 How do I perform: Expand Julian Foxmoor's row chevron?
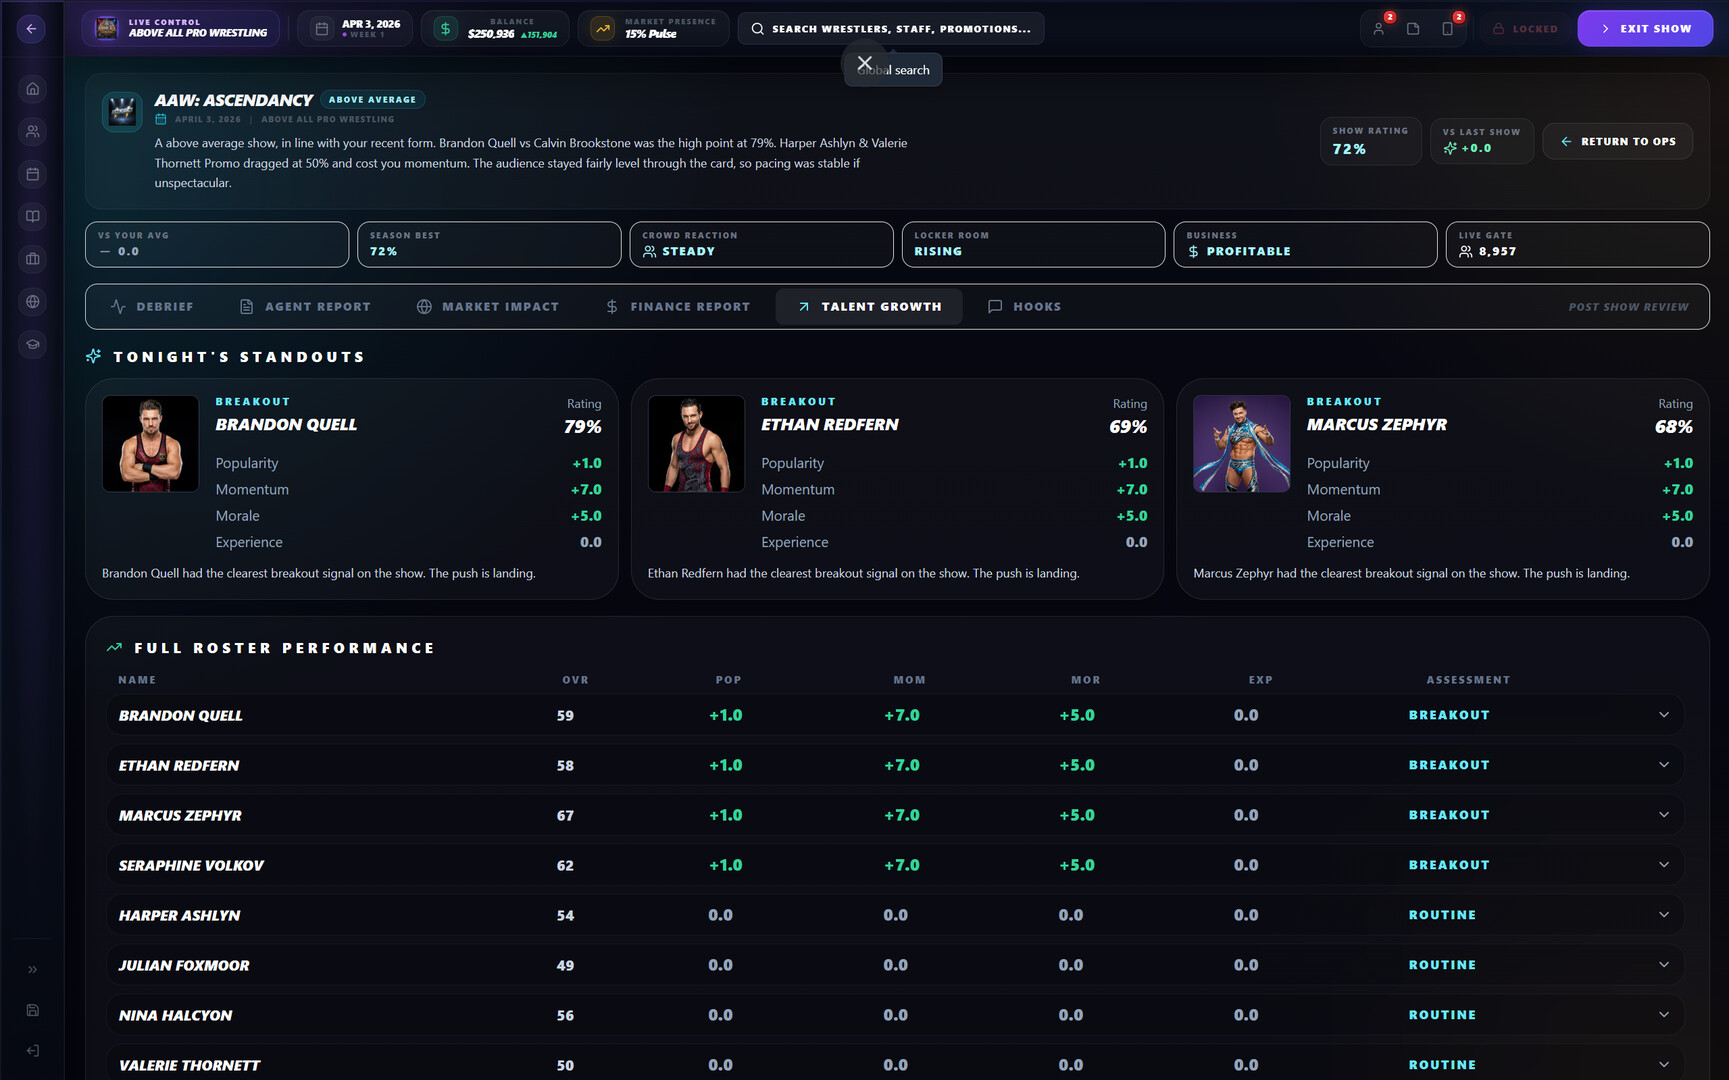click(x=1663, y=965)
